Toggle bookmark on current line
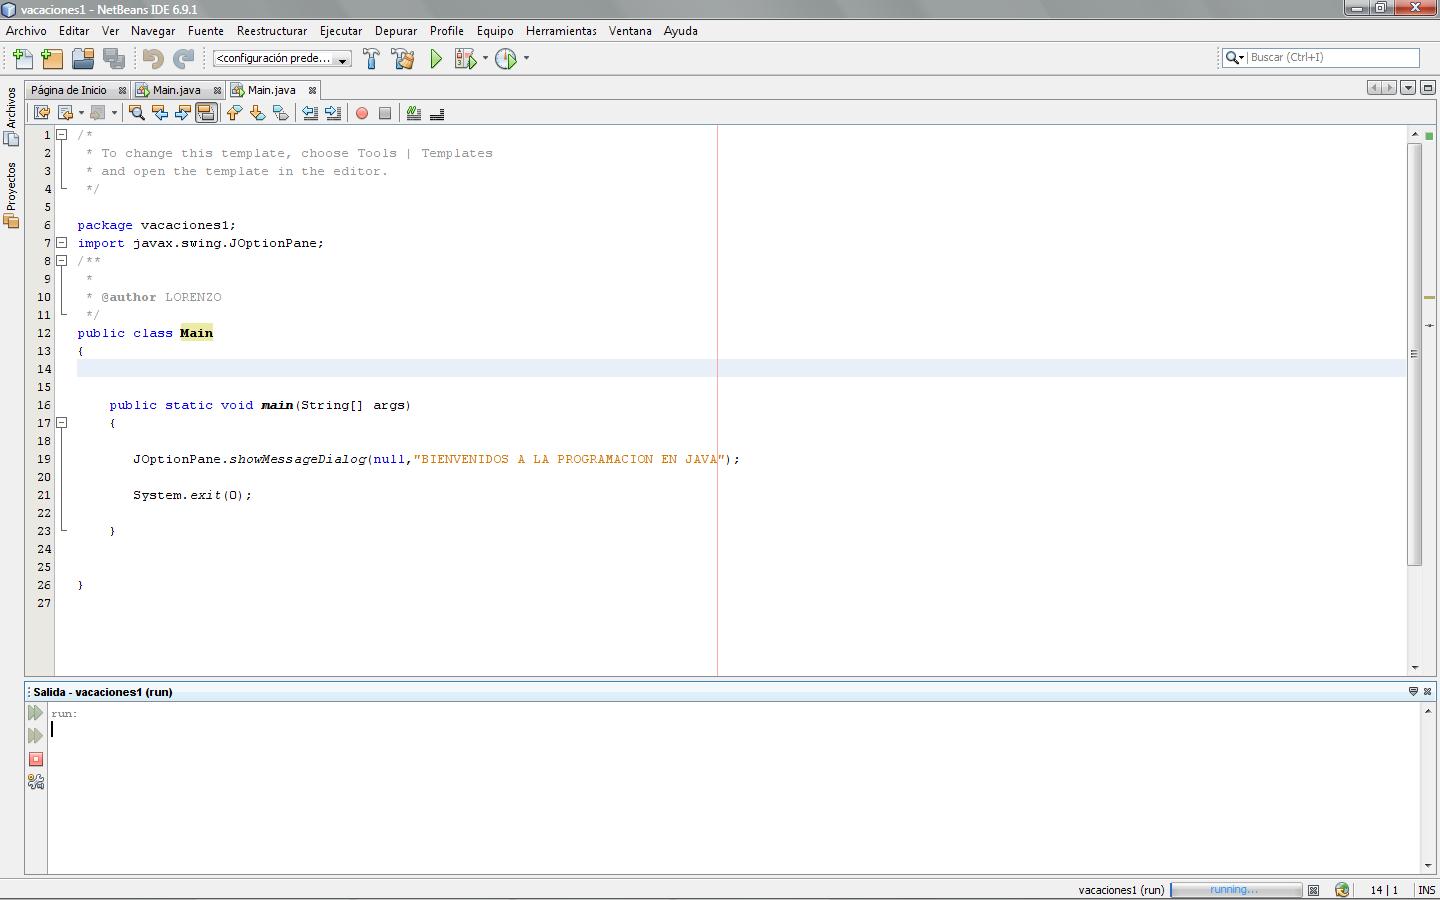Screen dimensions: 1440x900 (x=280, y=113)
